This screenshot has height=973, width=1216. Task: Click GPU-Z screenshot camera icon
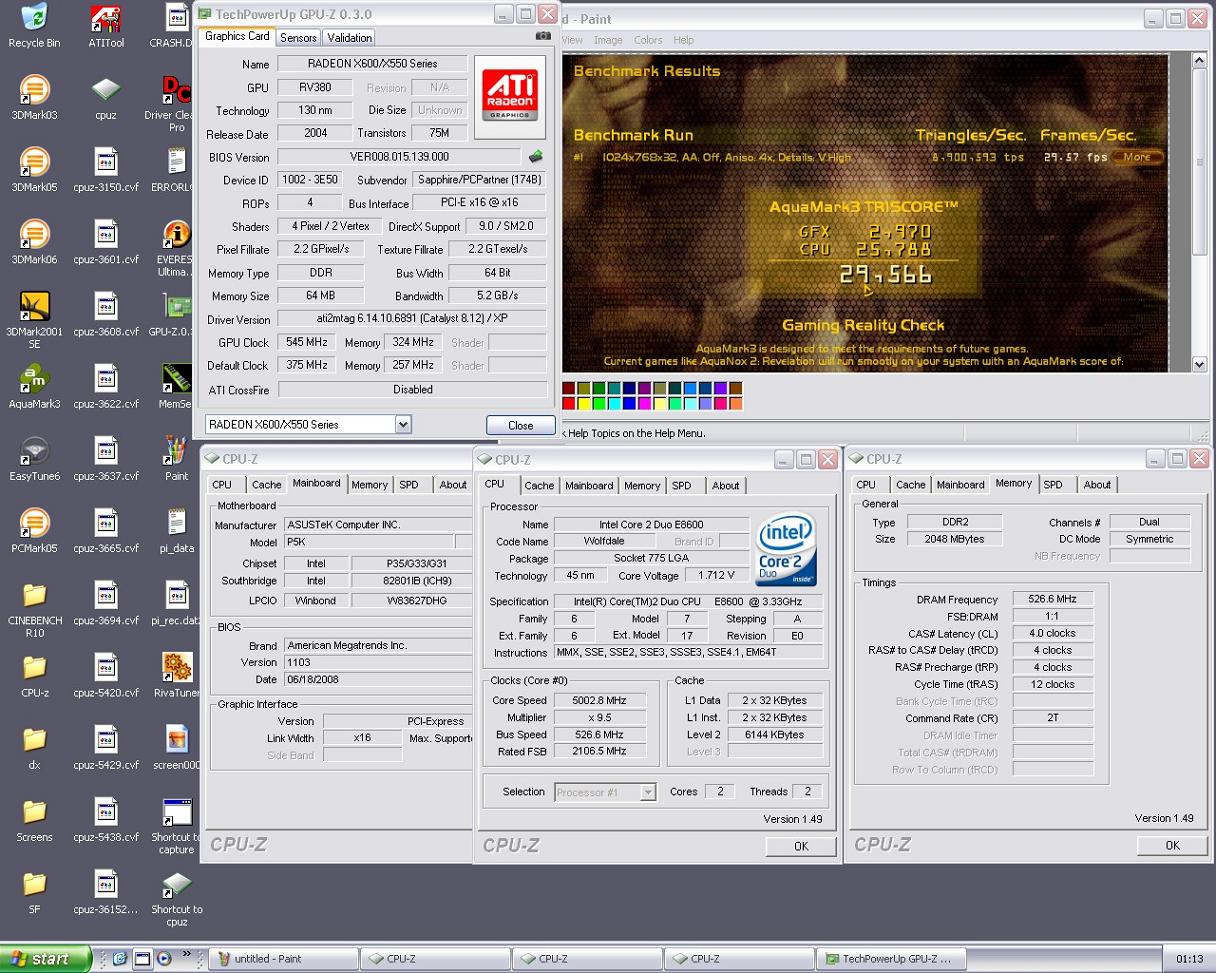[x=543, y=36]
